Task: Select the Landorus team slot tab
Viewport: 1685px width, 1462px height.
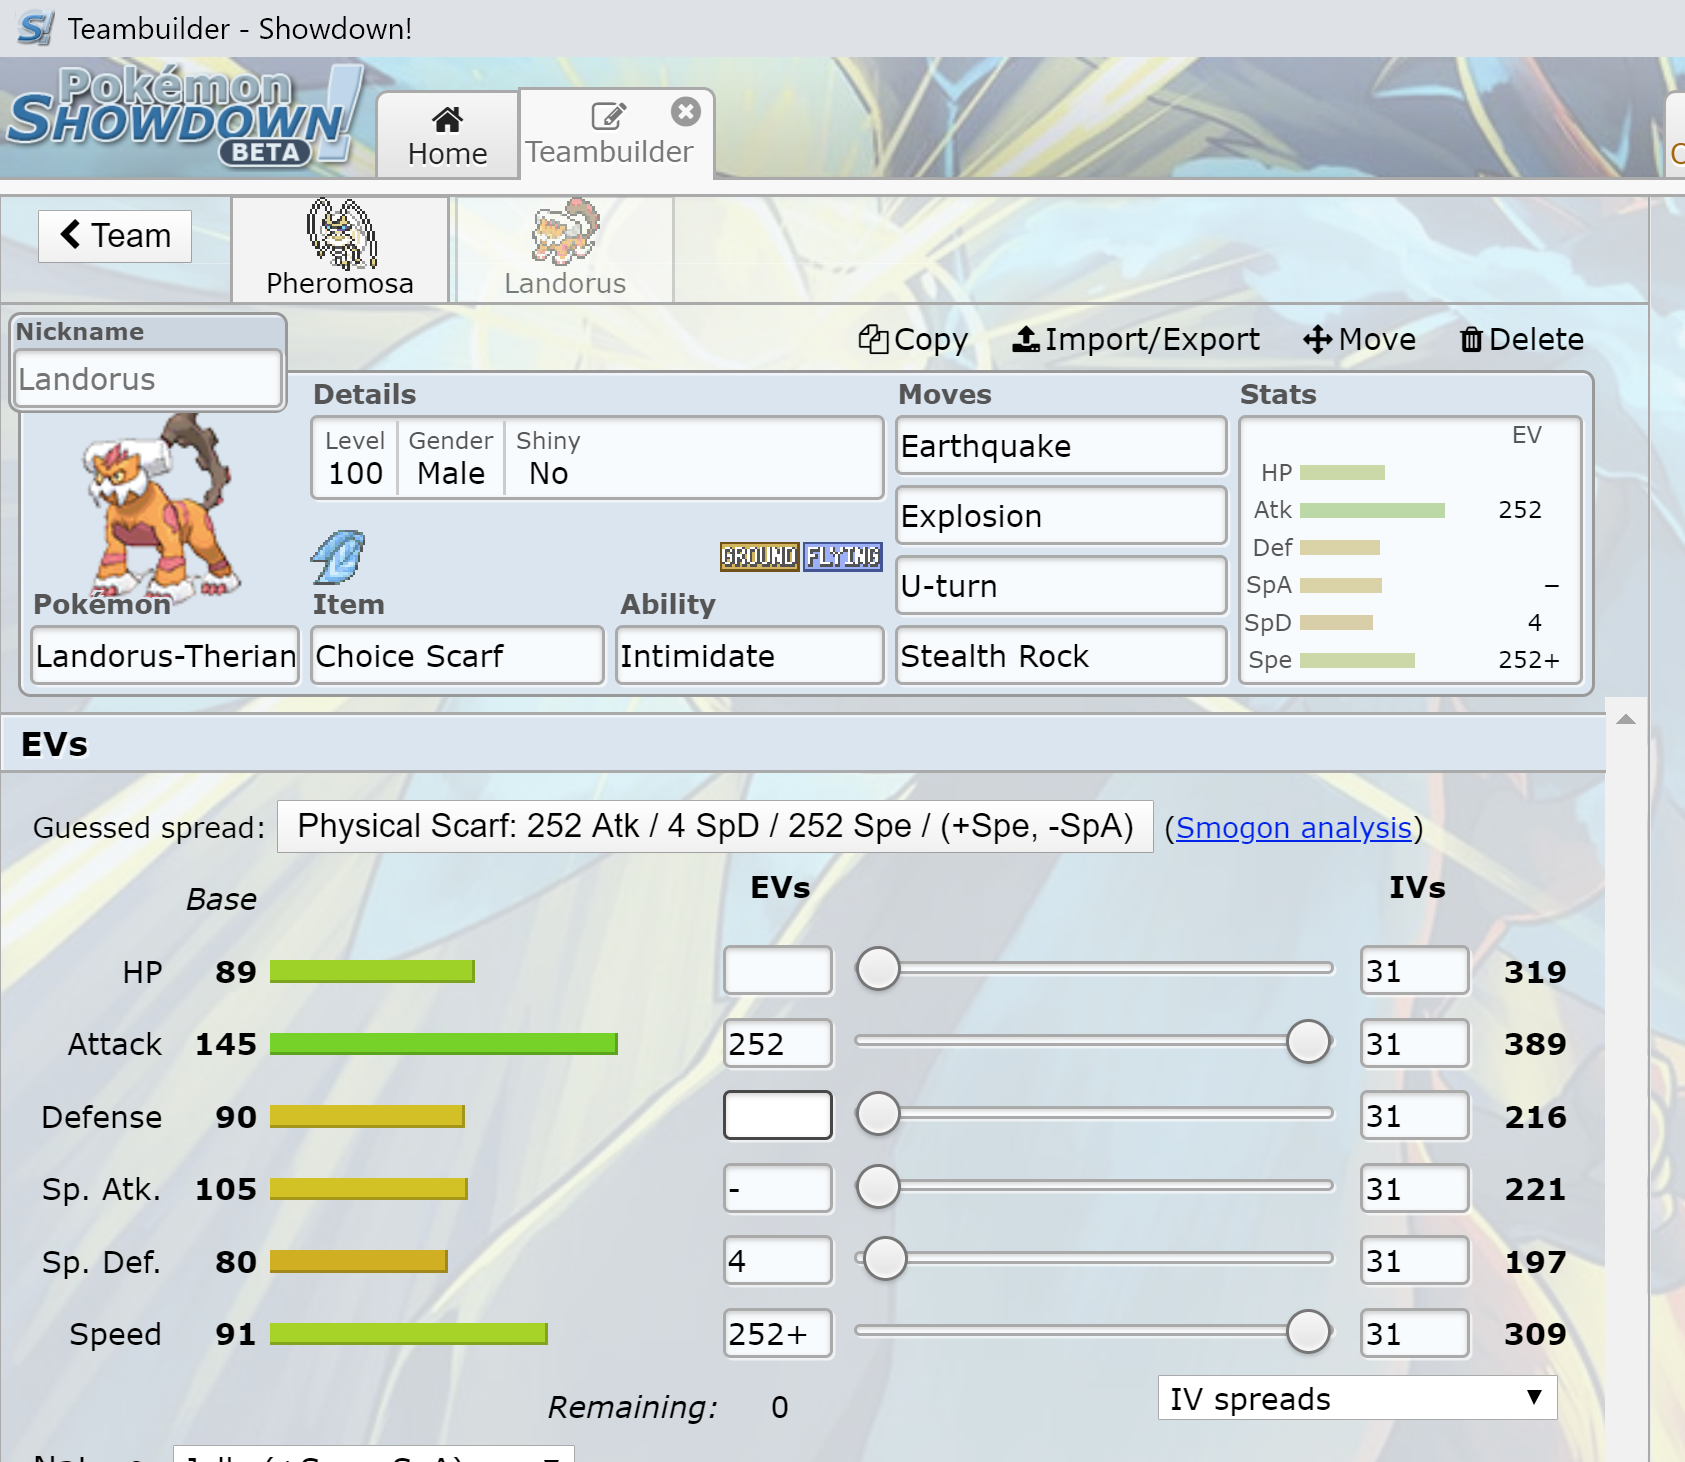Action: [565, 249]
